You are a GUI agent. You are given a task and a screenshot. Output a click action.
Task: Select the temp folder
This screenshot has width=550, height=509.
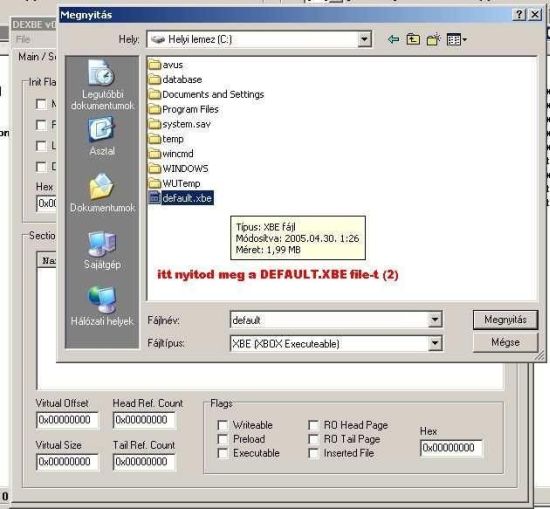point(166,139)
